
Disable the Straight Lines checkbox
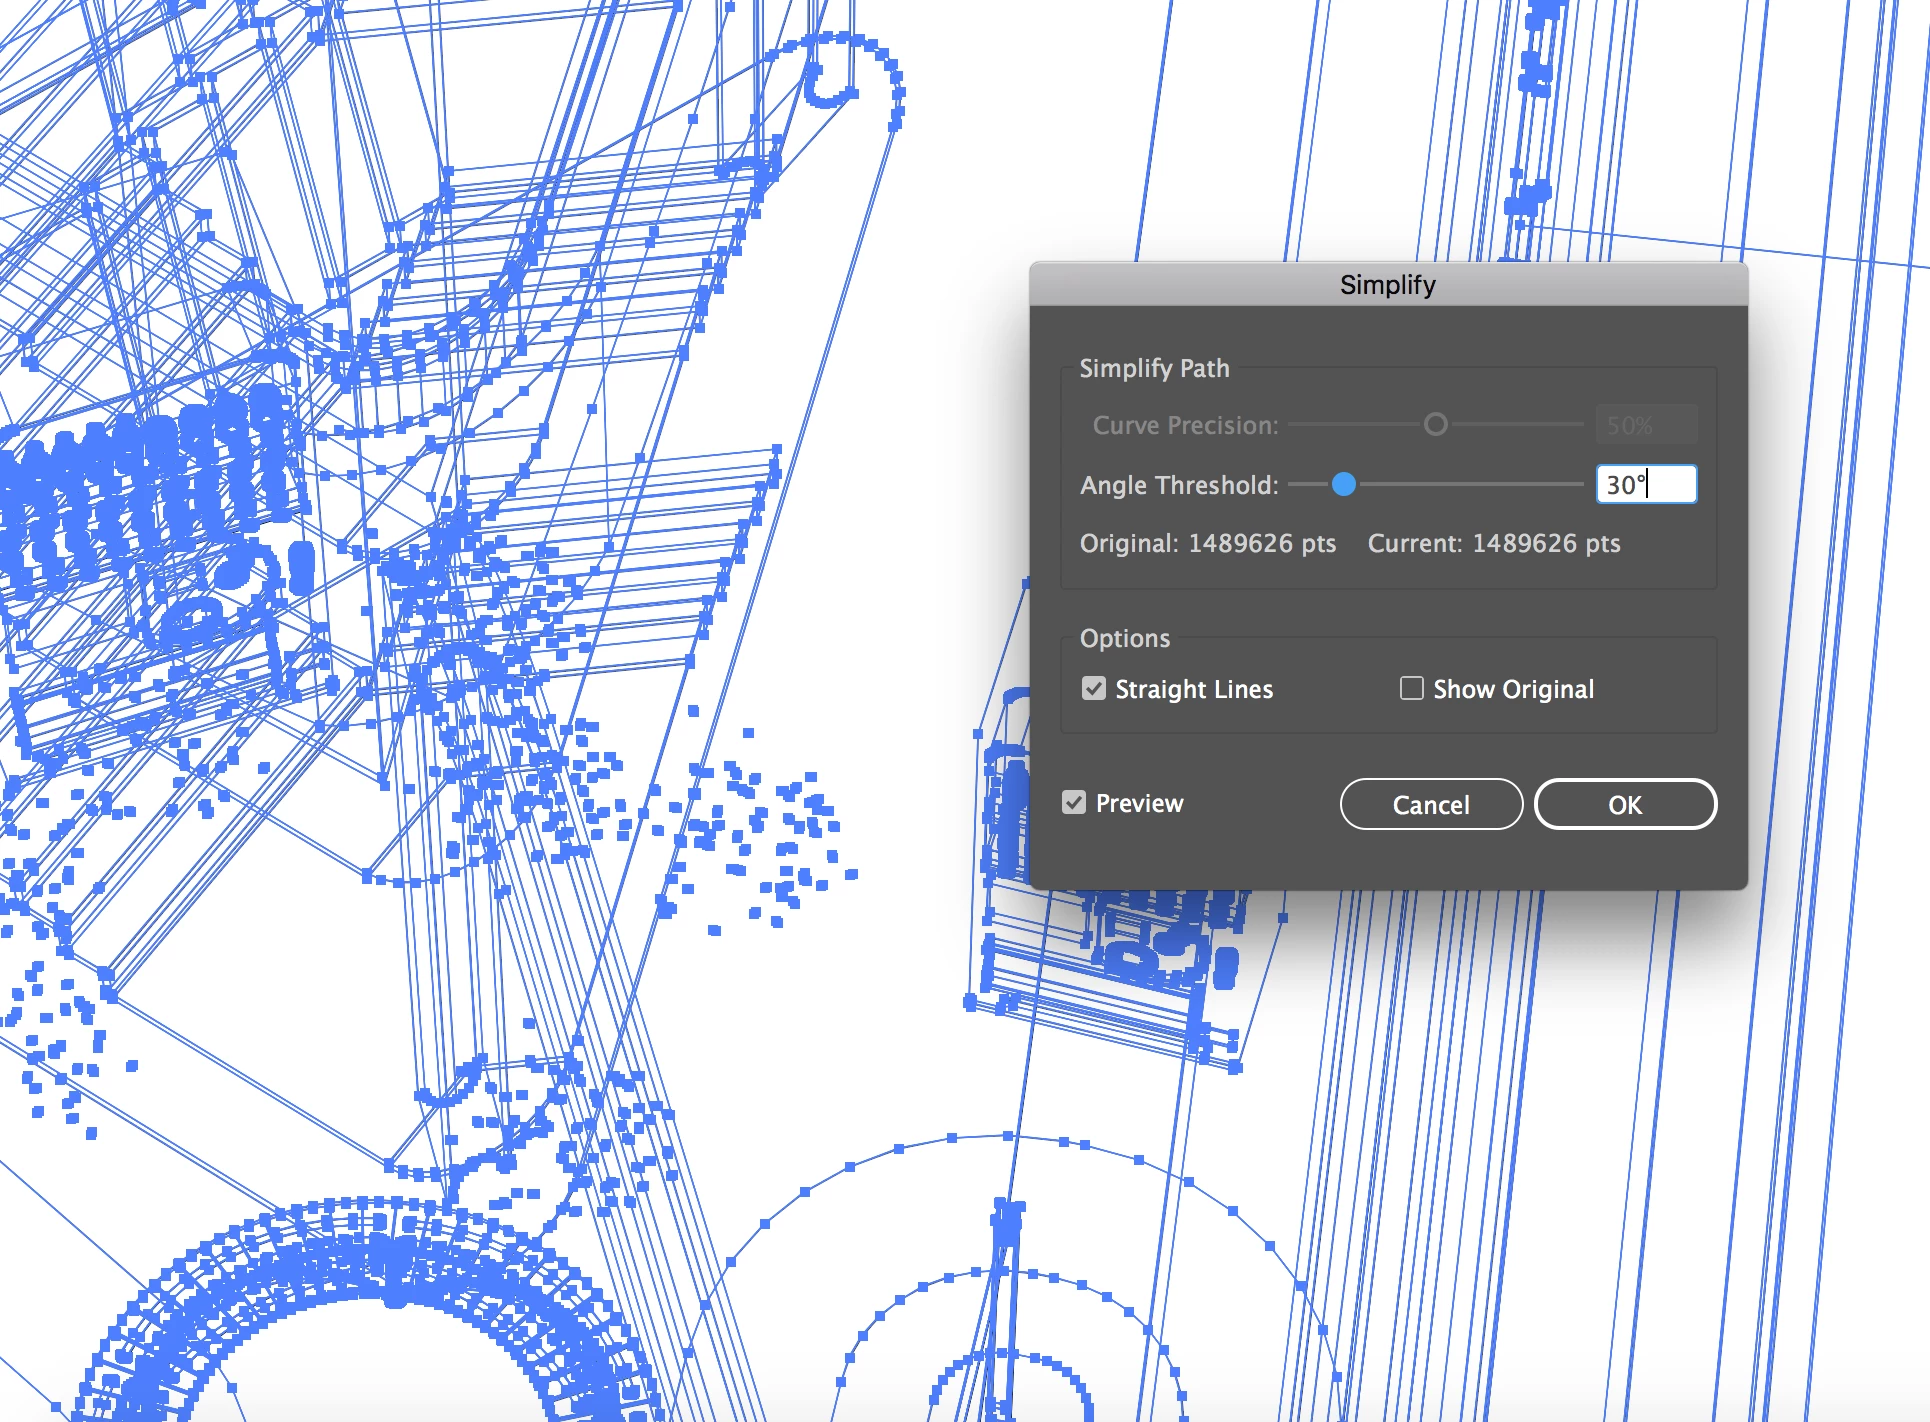point(1093,689)
